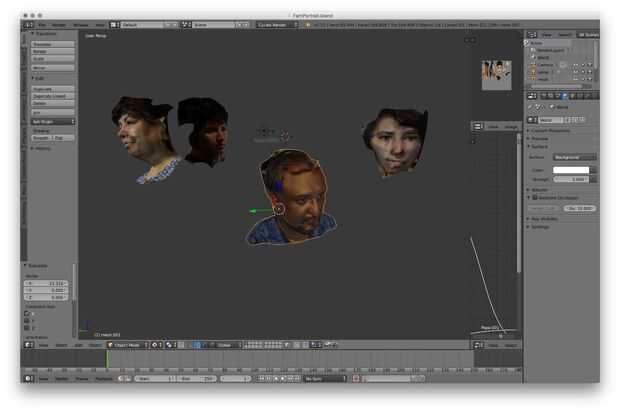
Task: Open the Window menu in the header
Action: click(80, 24)
